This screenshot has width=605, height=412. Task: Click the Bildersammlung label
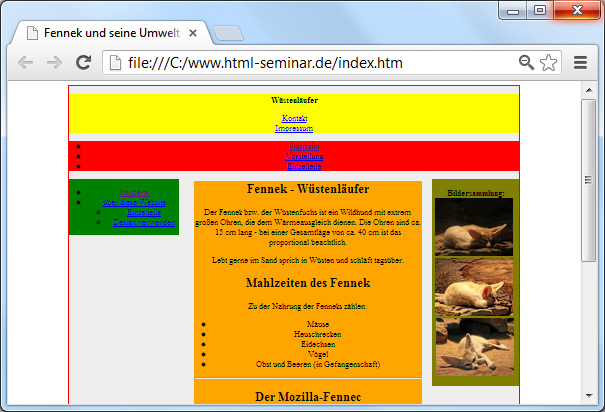click(476, 193)
